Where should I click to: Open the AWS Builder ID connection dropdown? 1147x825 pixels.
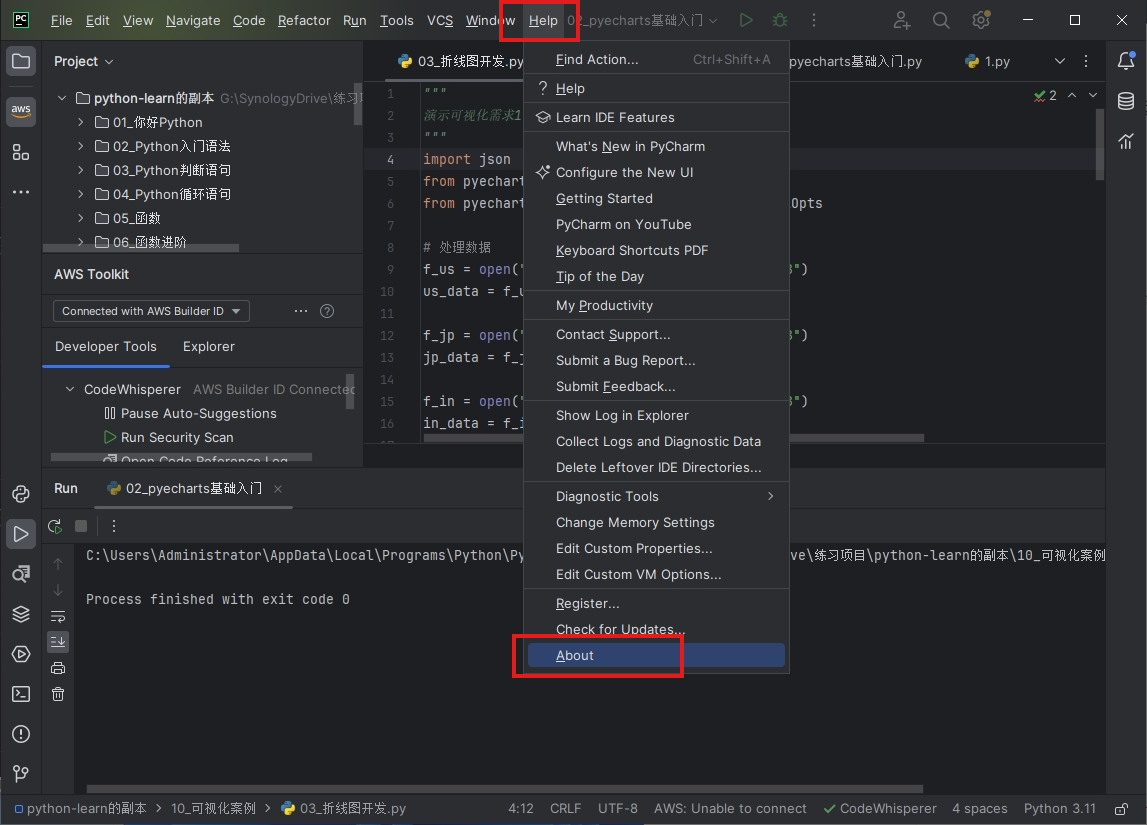151,311
